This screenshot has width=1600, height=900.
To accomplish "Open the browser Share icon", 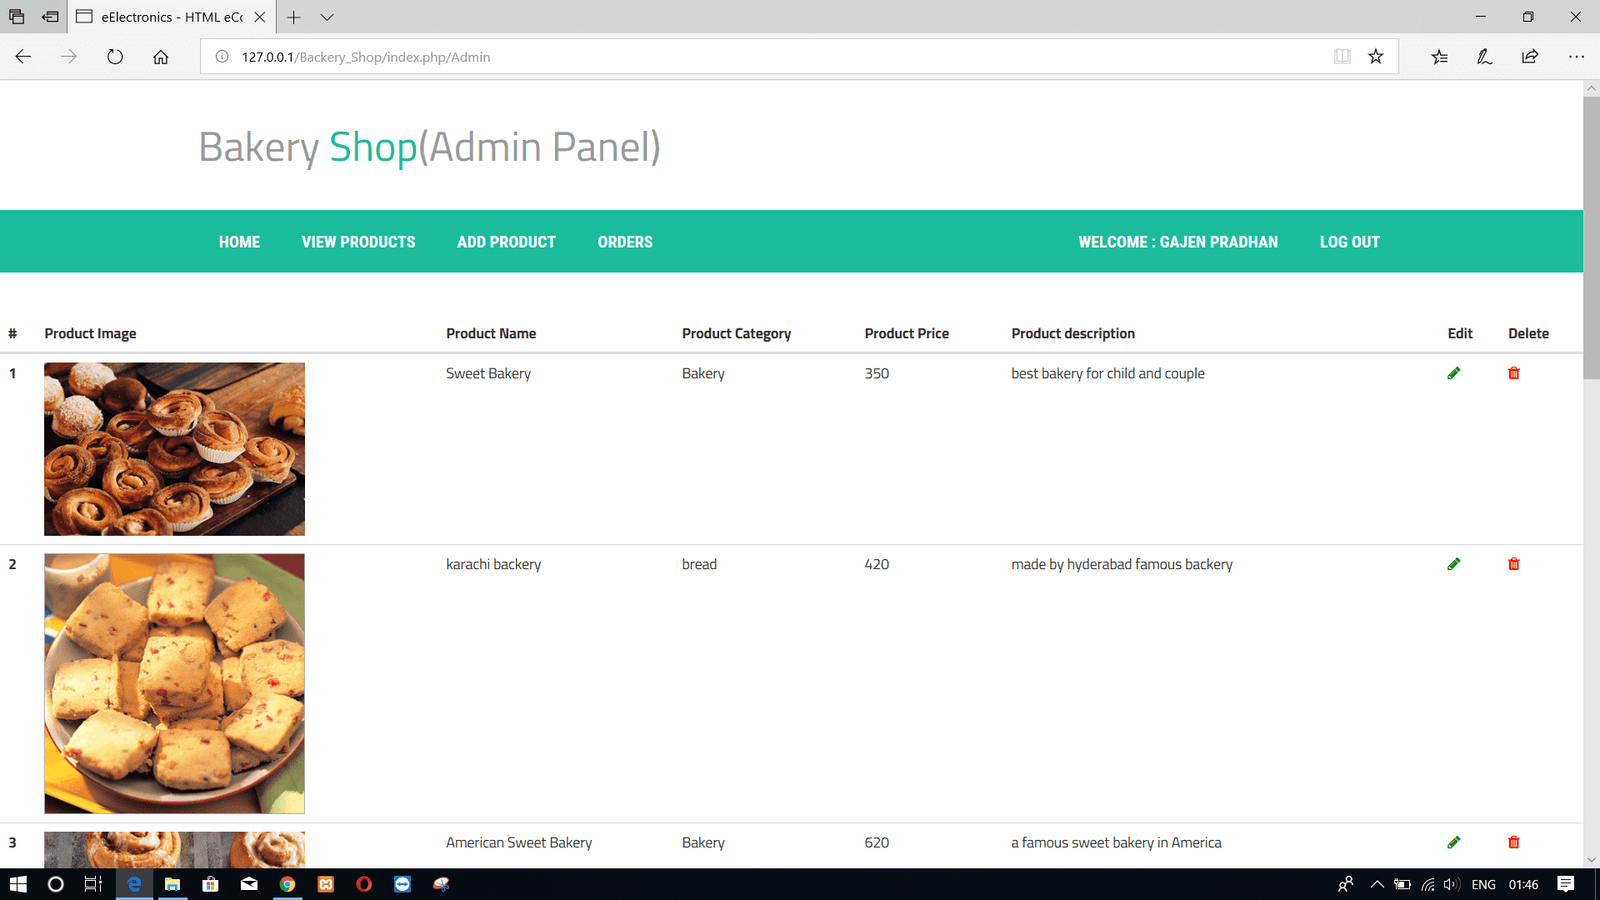I will point(1530,57).
